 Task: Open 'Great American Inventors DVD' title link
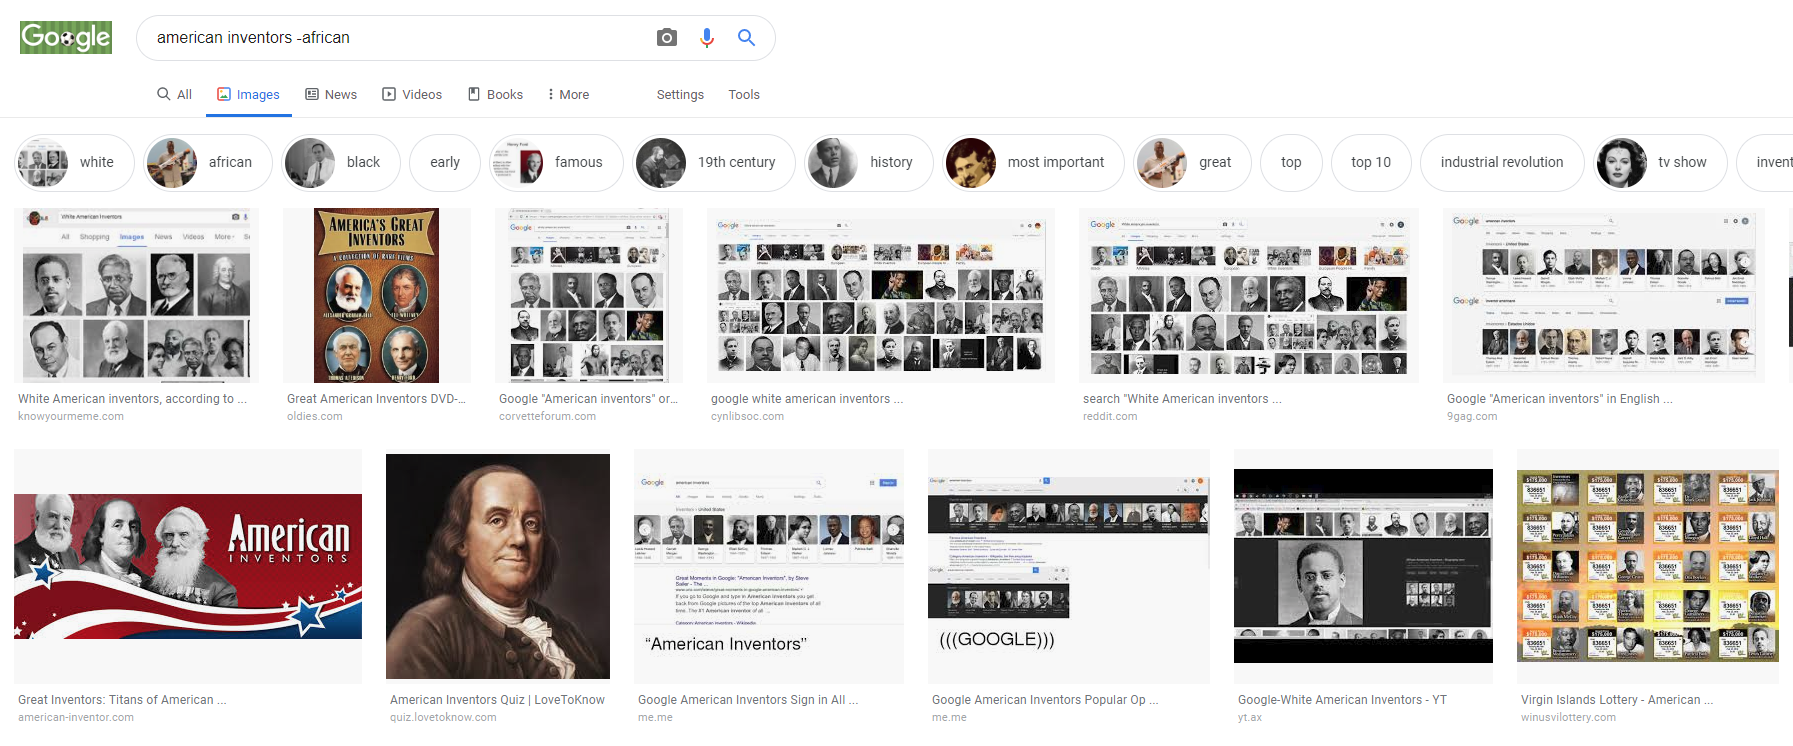click(x=376, y=399)
